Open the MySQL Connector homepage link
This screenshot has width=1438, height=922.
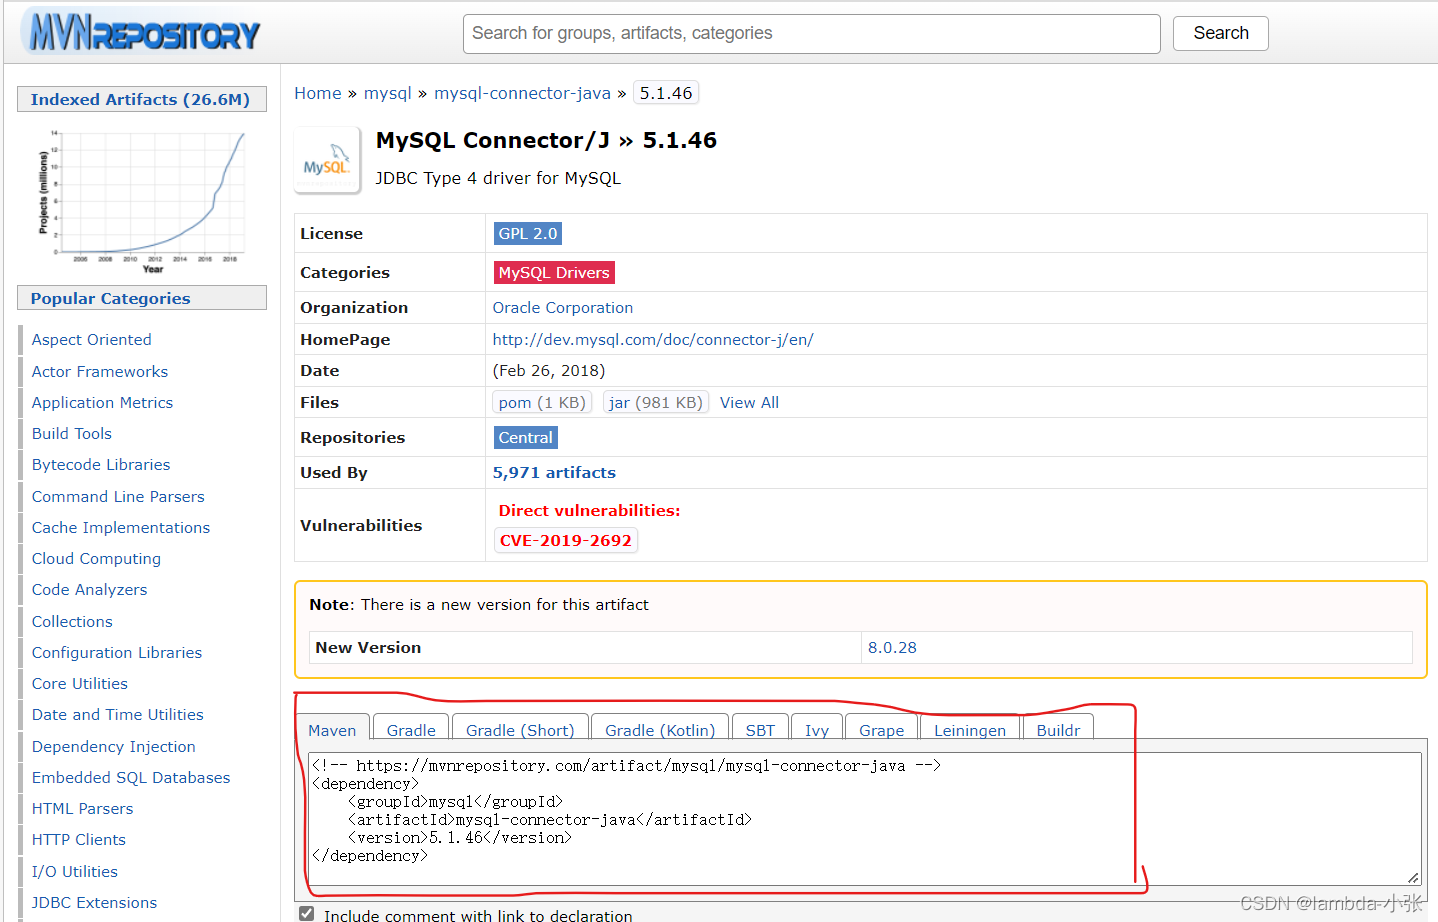[653, 339]
